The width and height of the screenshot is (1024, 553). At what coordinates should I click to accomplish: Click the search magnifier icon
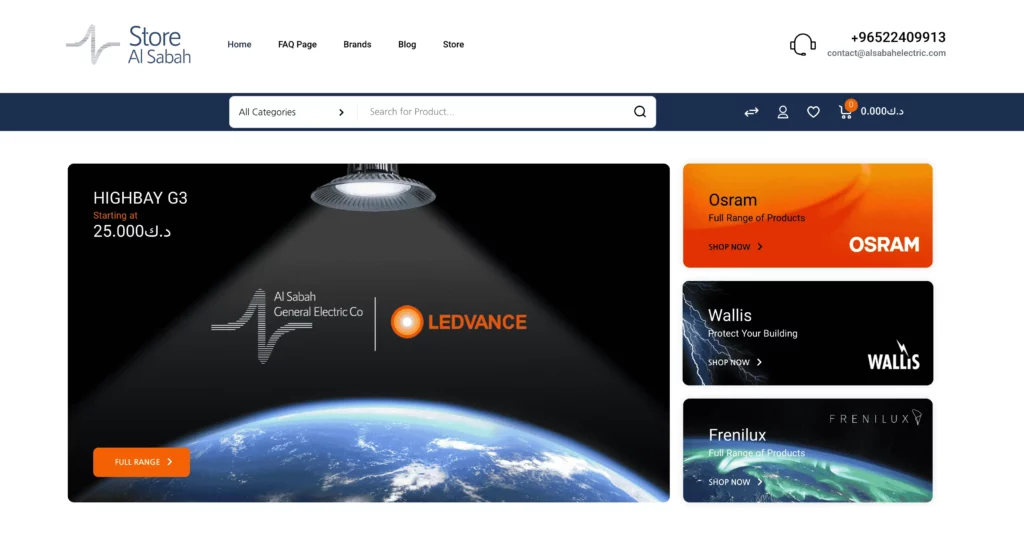pos(640,112)
